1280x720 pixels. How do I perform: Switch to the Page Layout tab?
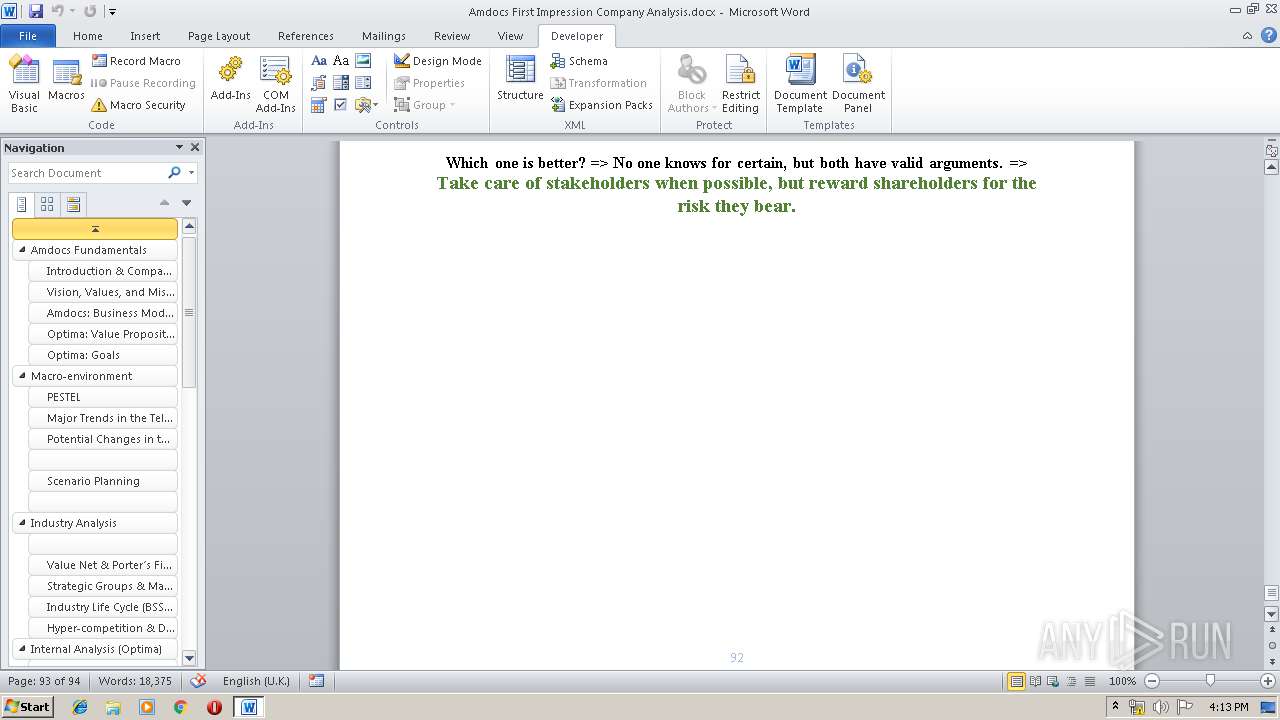pyautogui.click(x=219, y=35)
